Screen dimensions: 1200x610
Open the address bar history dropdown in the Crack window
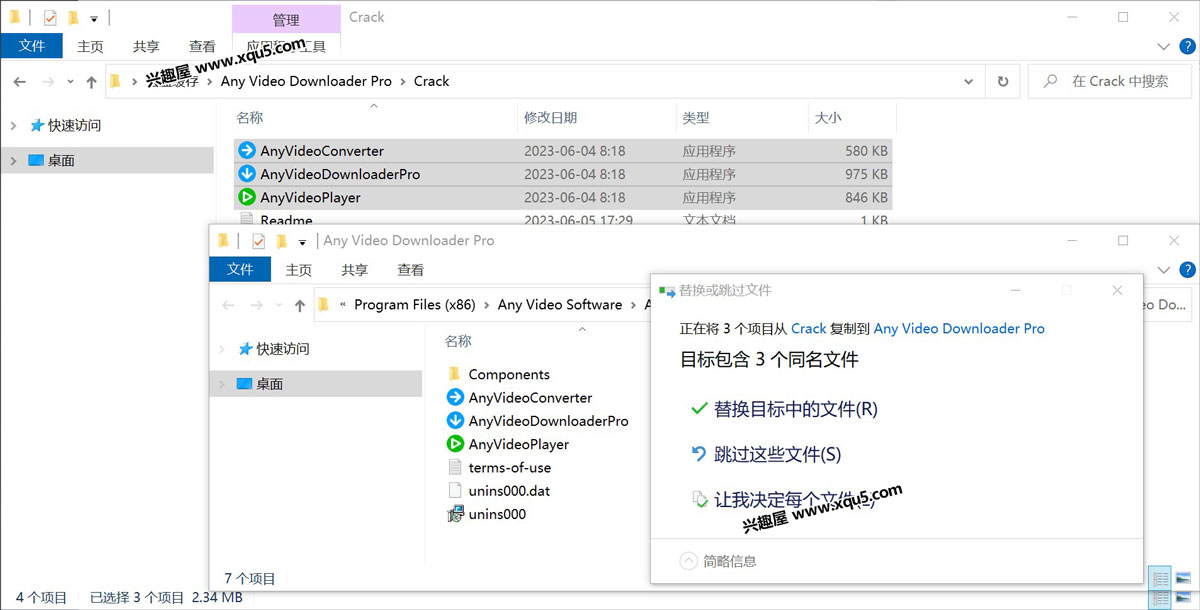tap(968, 82)
